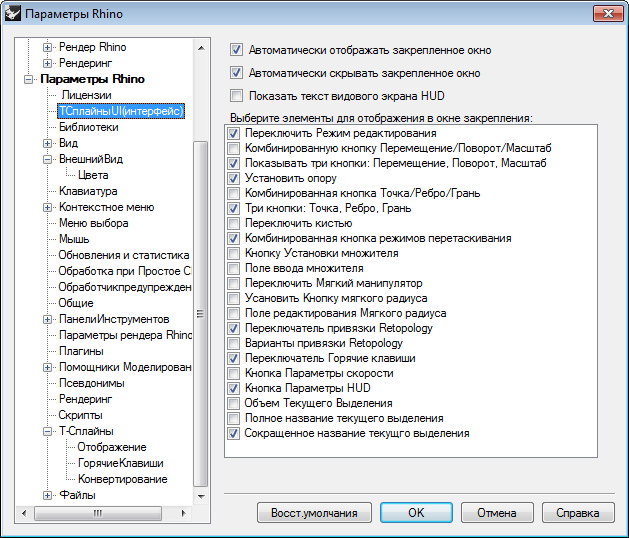The height and width of the screenshot is (538, 629).
Task: Open Скрипты in the options tree
Action: point(80,415)
